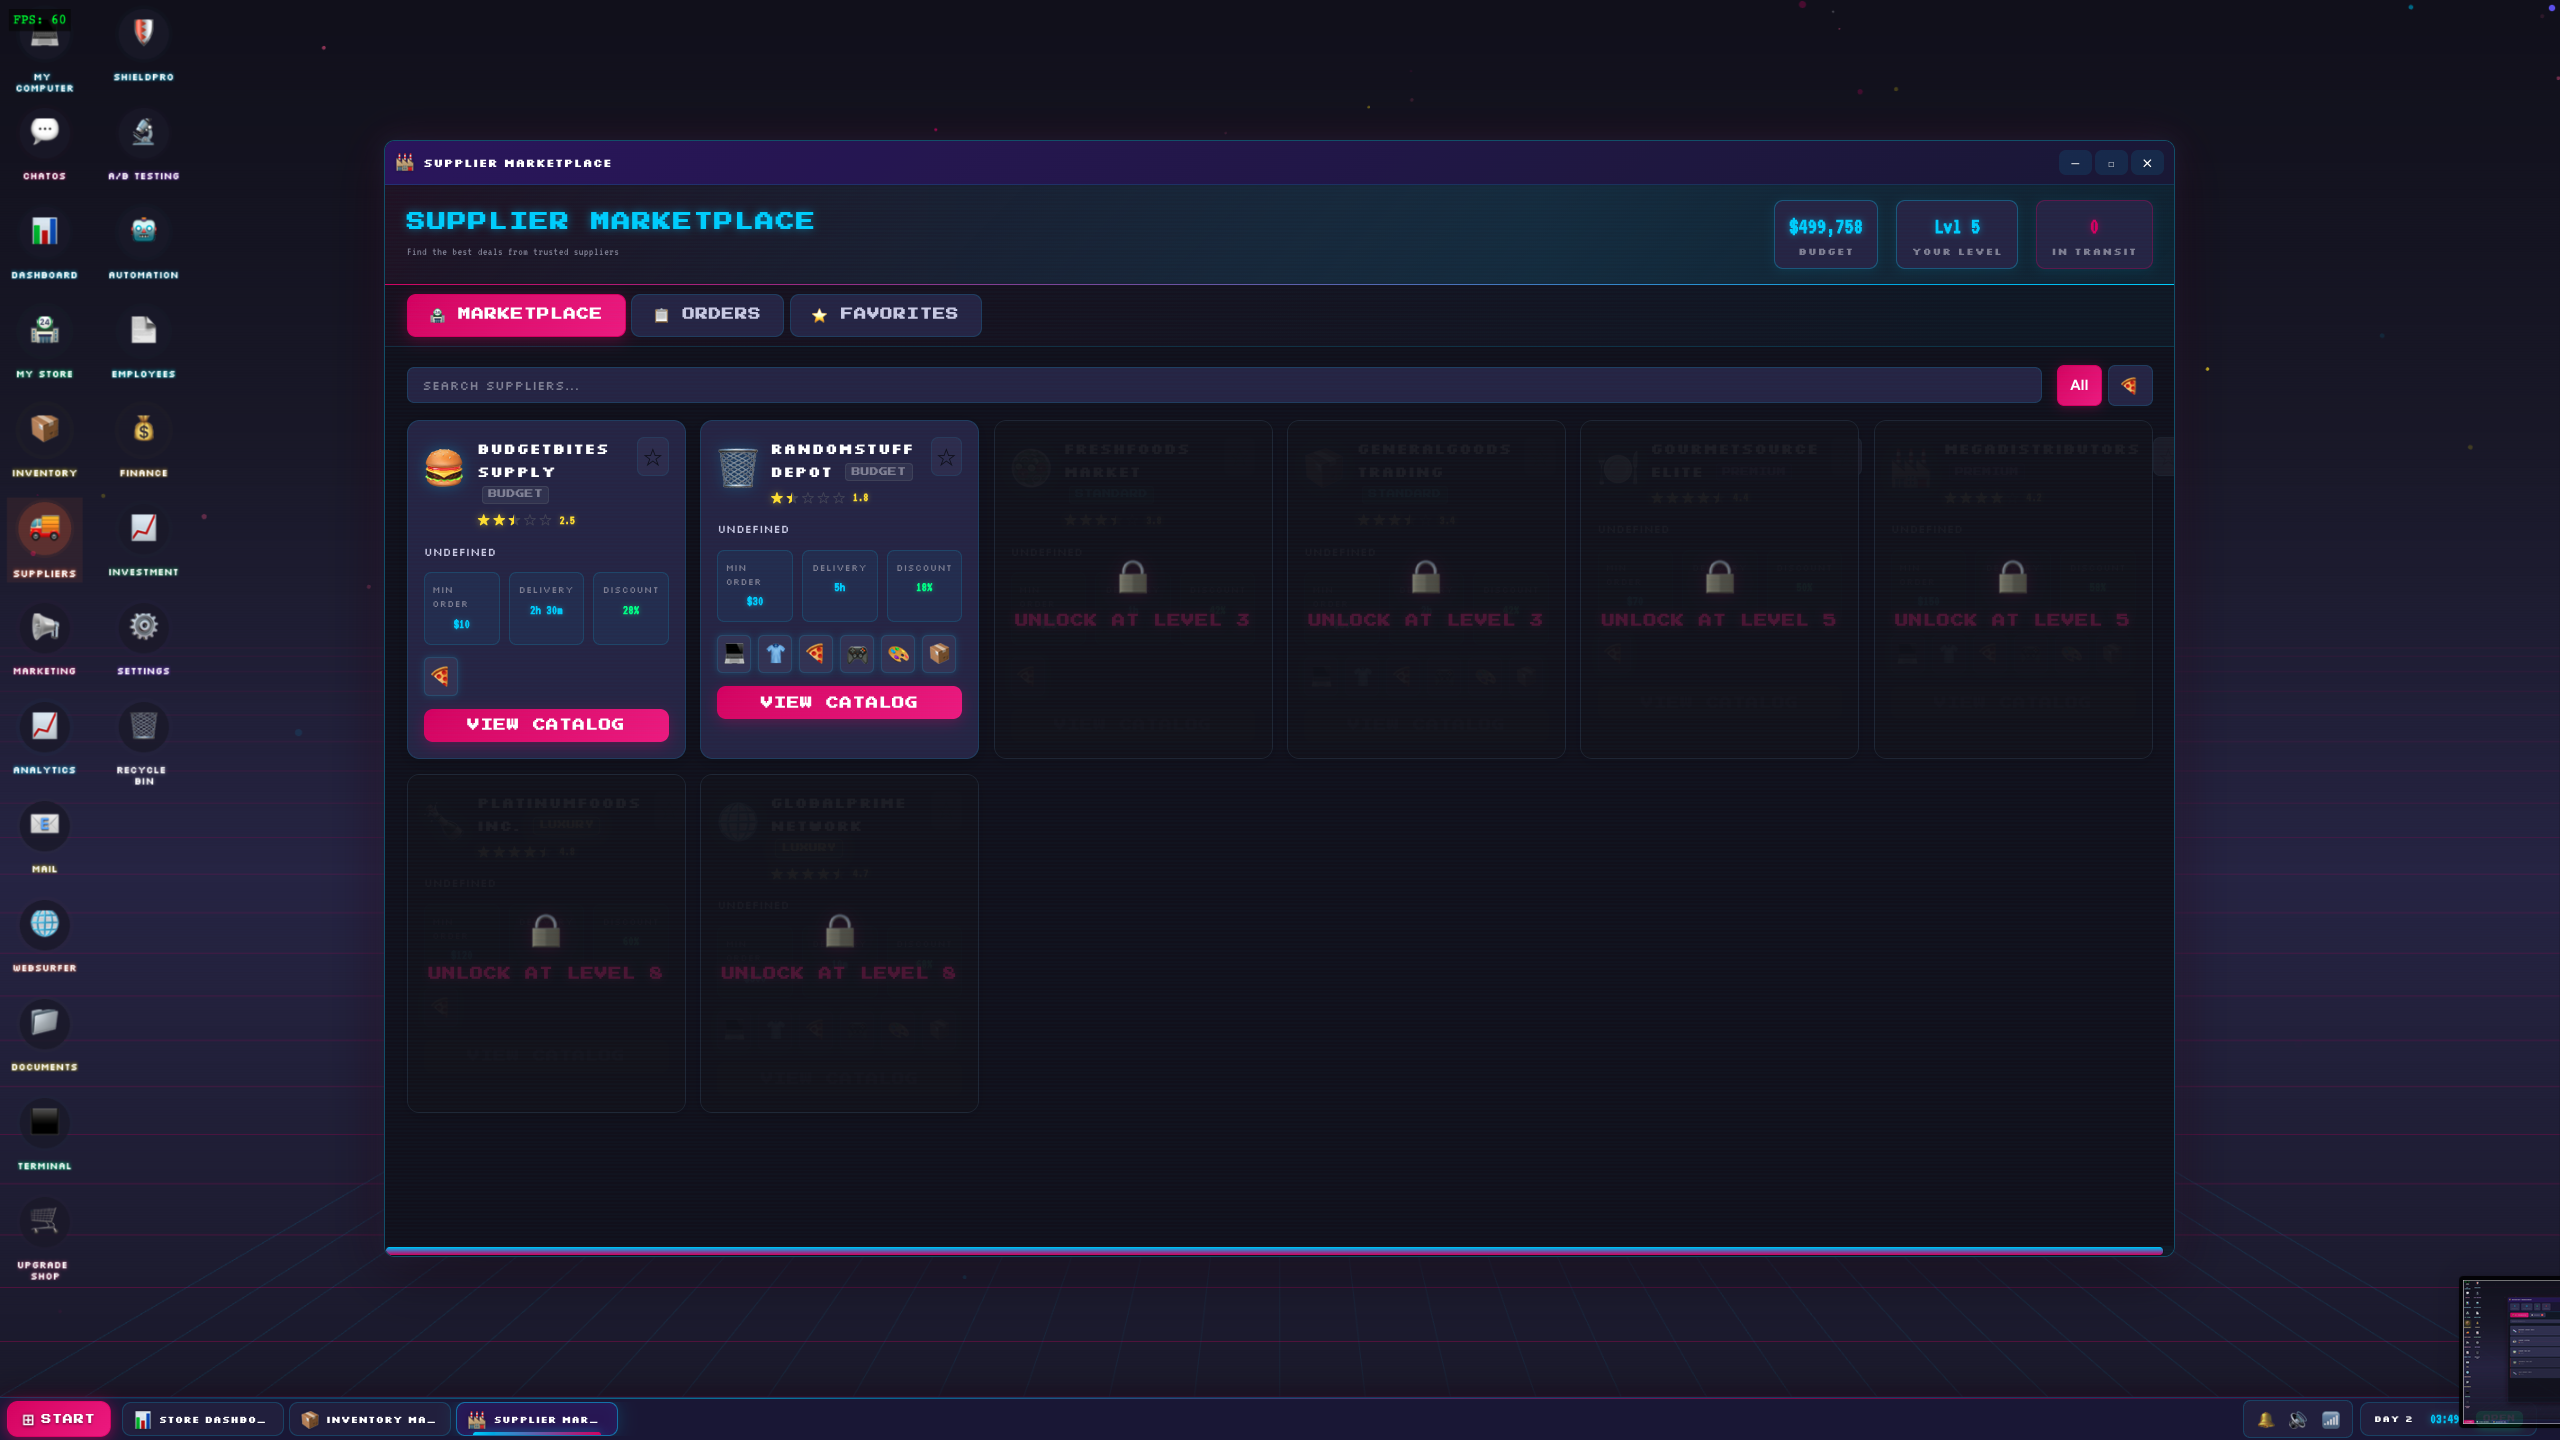This screenshot has height=1440, width=2560.
Task: Click the notification bell in system tray
Action: (x=2265, y=1419)
